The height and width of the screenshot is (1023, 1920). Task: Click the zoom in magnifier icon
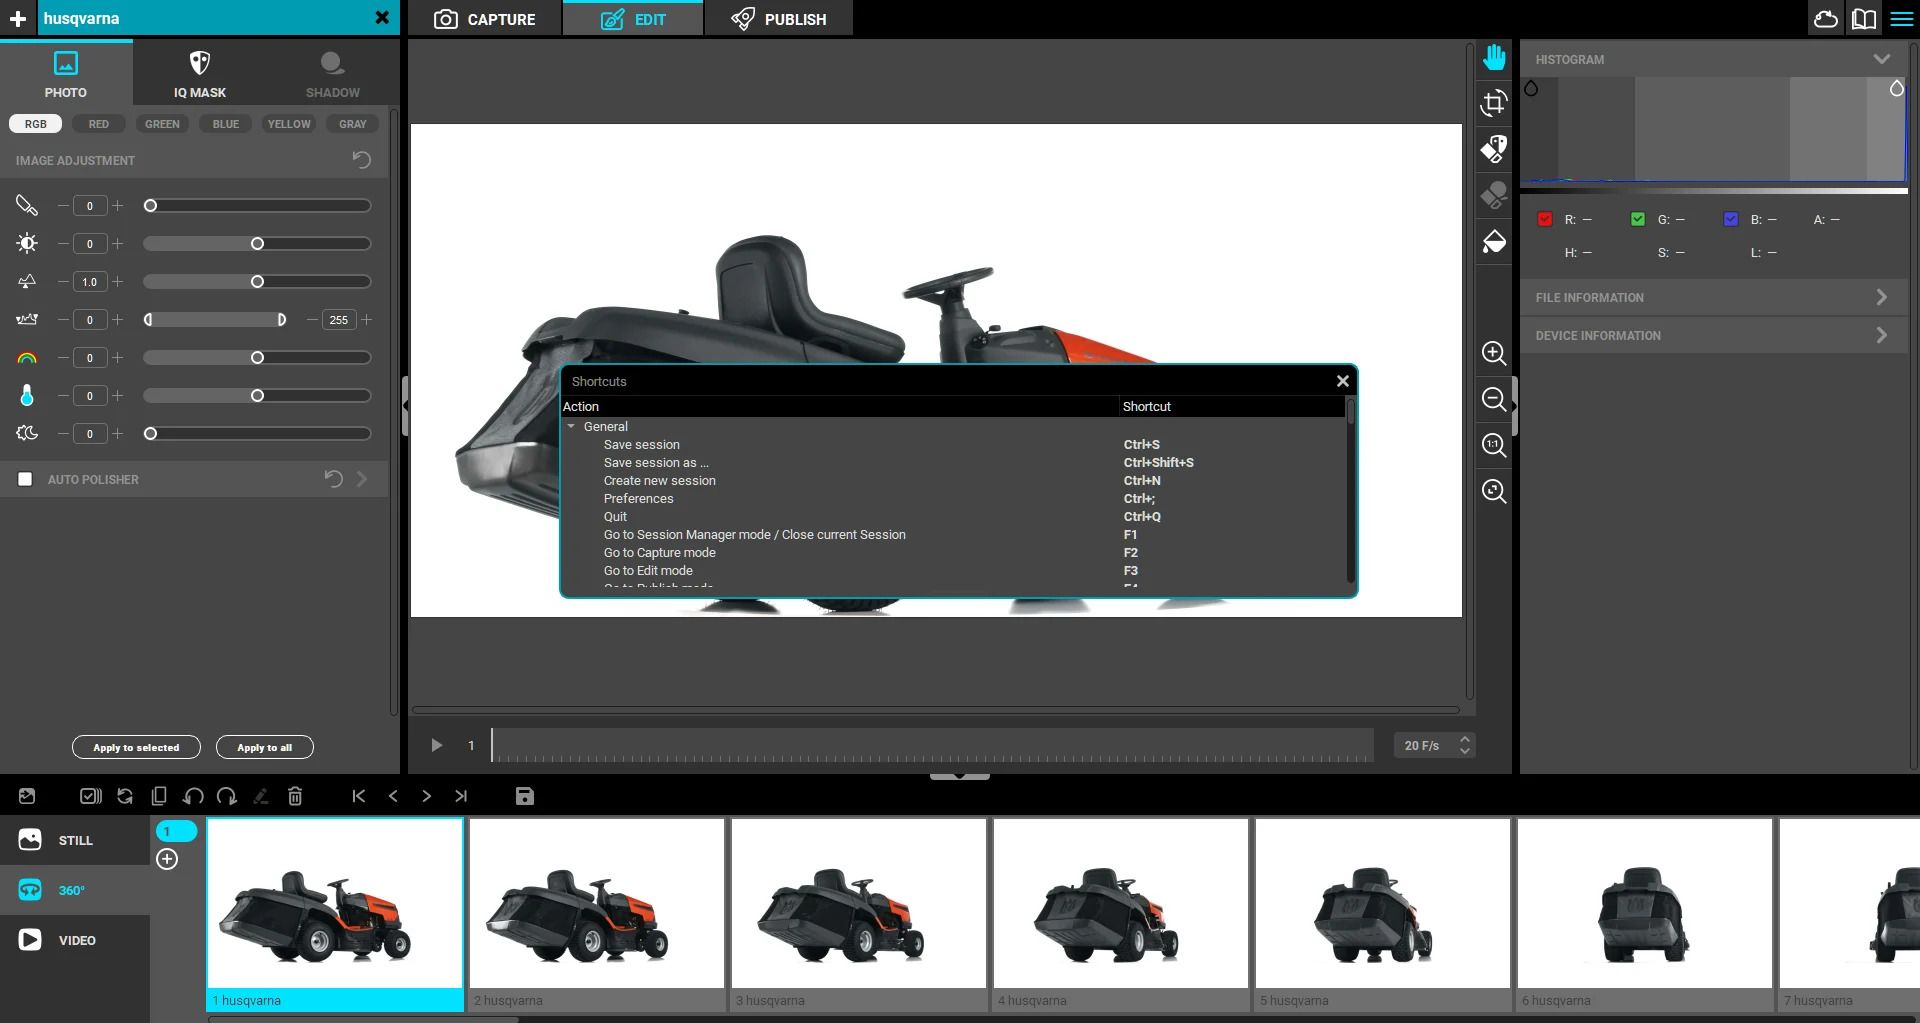click(x=1494, y=353)
